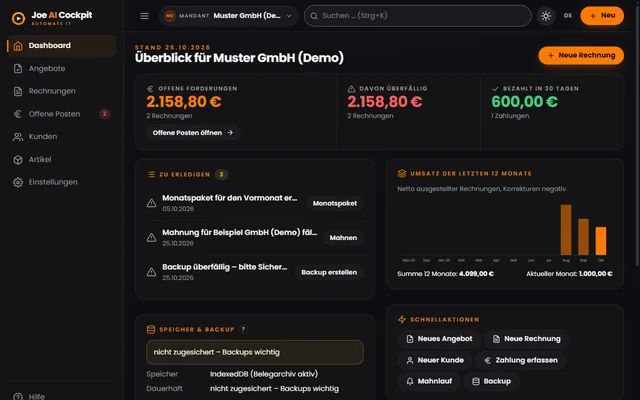The width and height of the screenshot is (640, 400).
Task: Click the Neuer Kunde quick action
Action: coord(435,360)
